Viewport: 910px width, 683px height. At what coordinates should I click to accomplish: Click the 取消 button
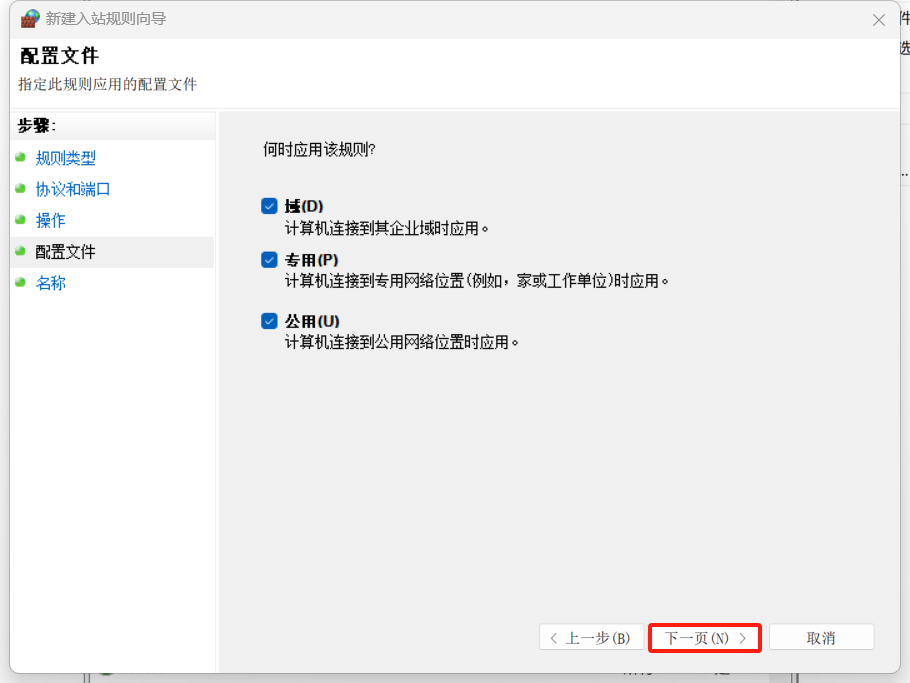click(x=821, y=638)
